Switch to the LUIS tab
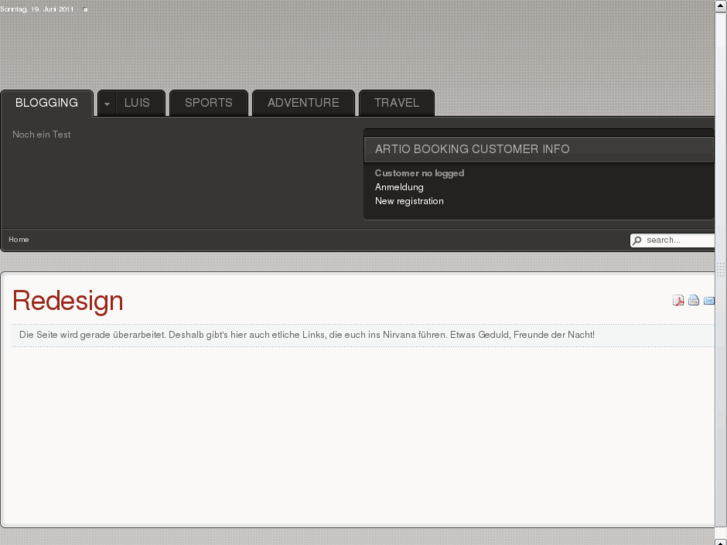 pos(137,103)
